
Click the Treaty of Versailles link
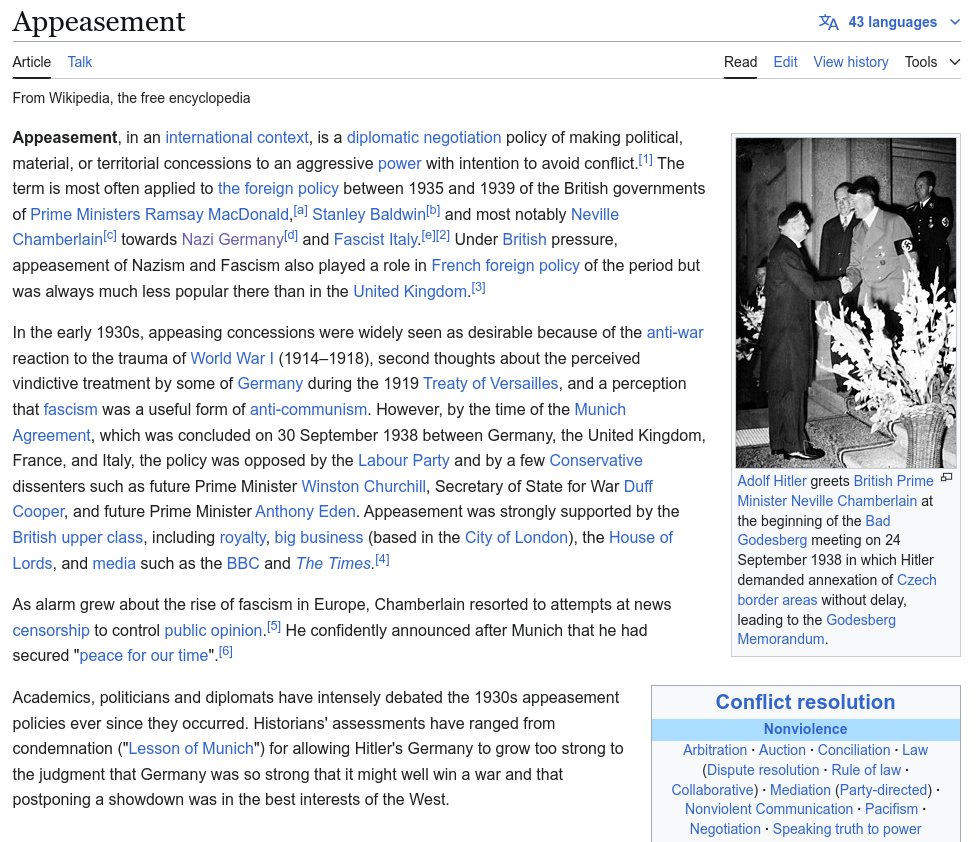click(490, 383)
